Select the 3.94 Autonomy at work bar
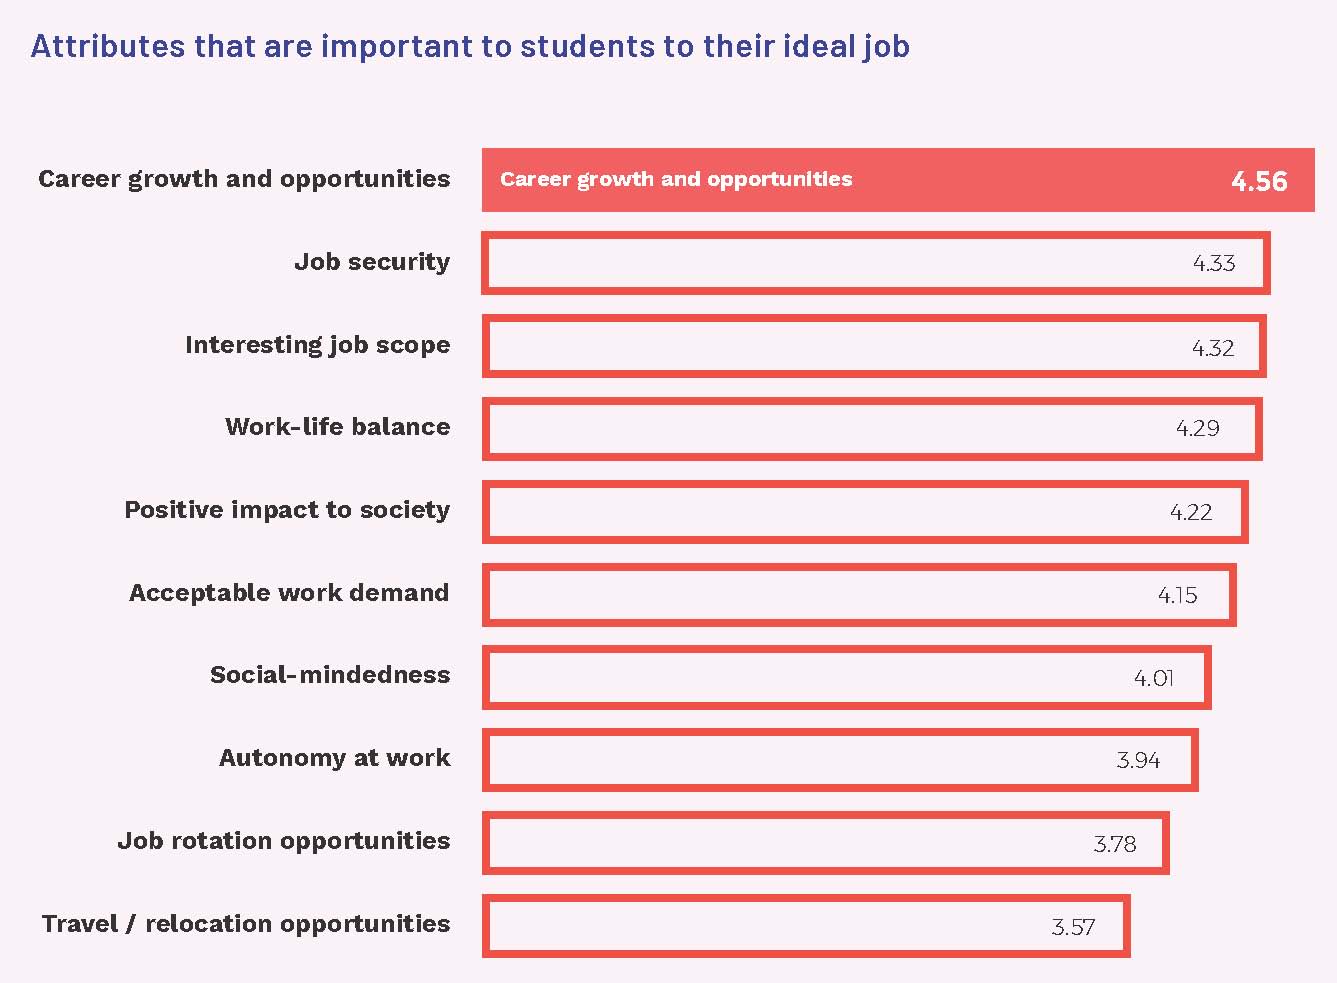Image resolution: width=1337 pixels, height=983 pixels. coord(840,760)
